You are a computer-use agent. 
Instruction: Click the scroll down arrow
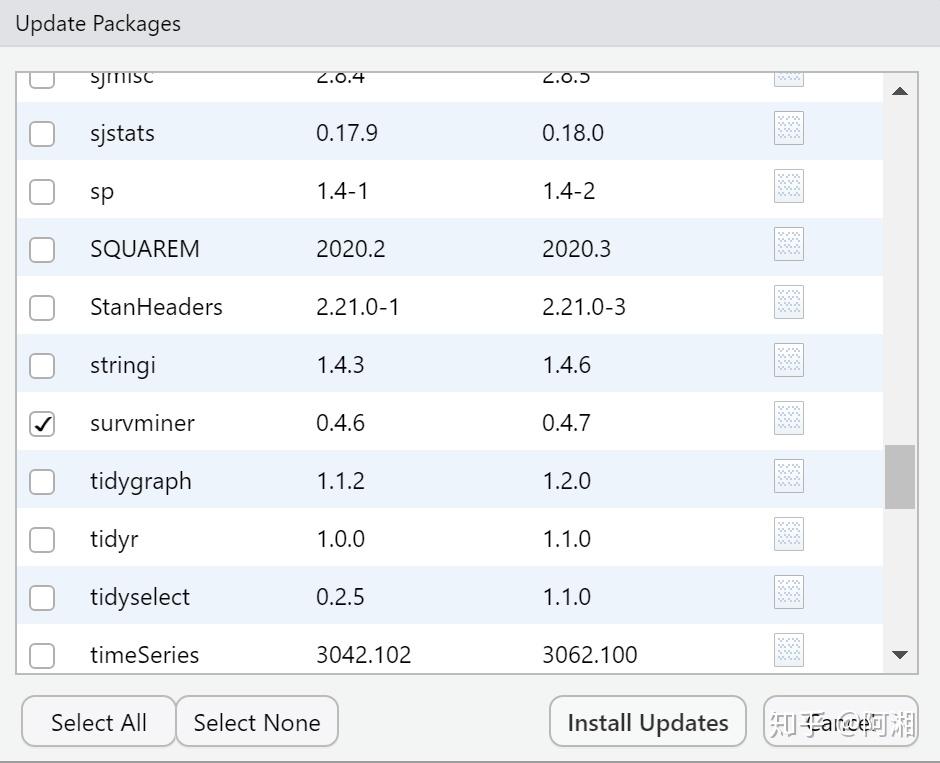tap(899, 655)
